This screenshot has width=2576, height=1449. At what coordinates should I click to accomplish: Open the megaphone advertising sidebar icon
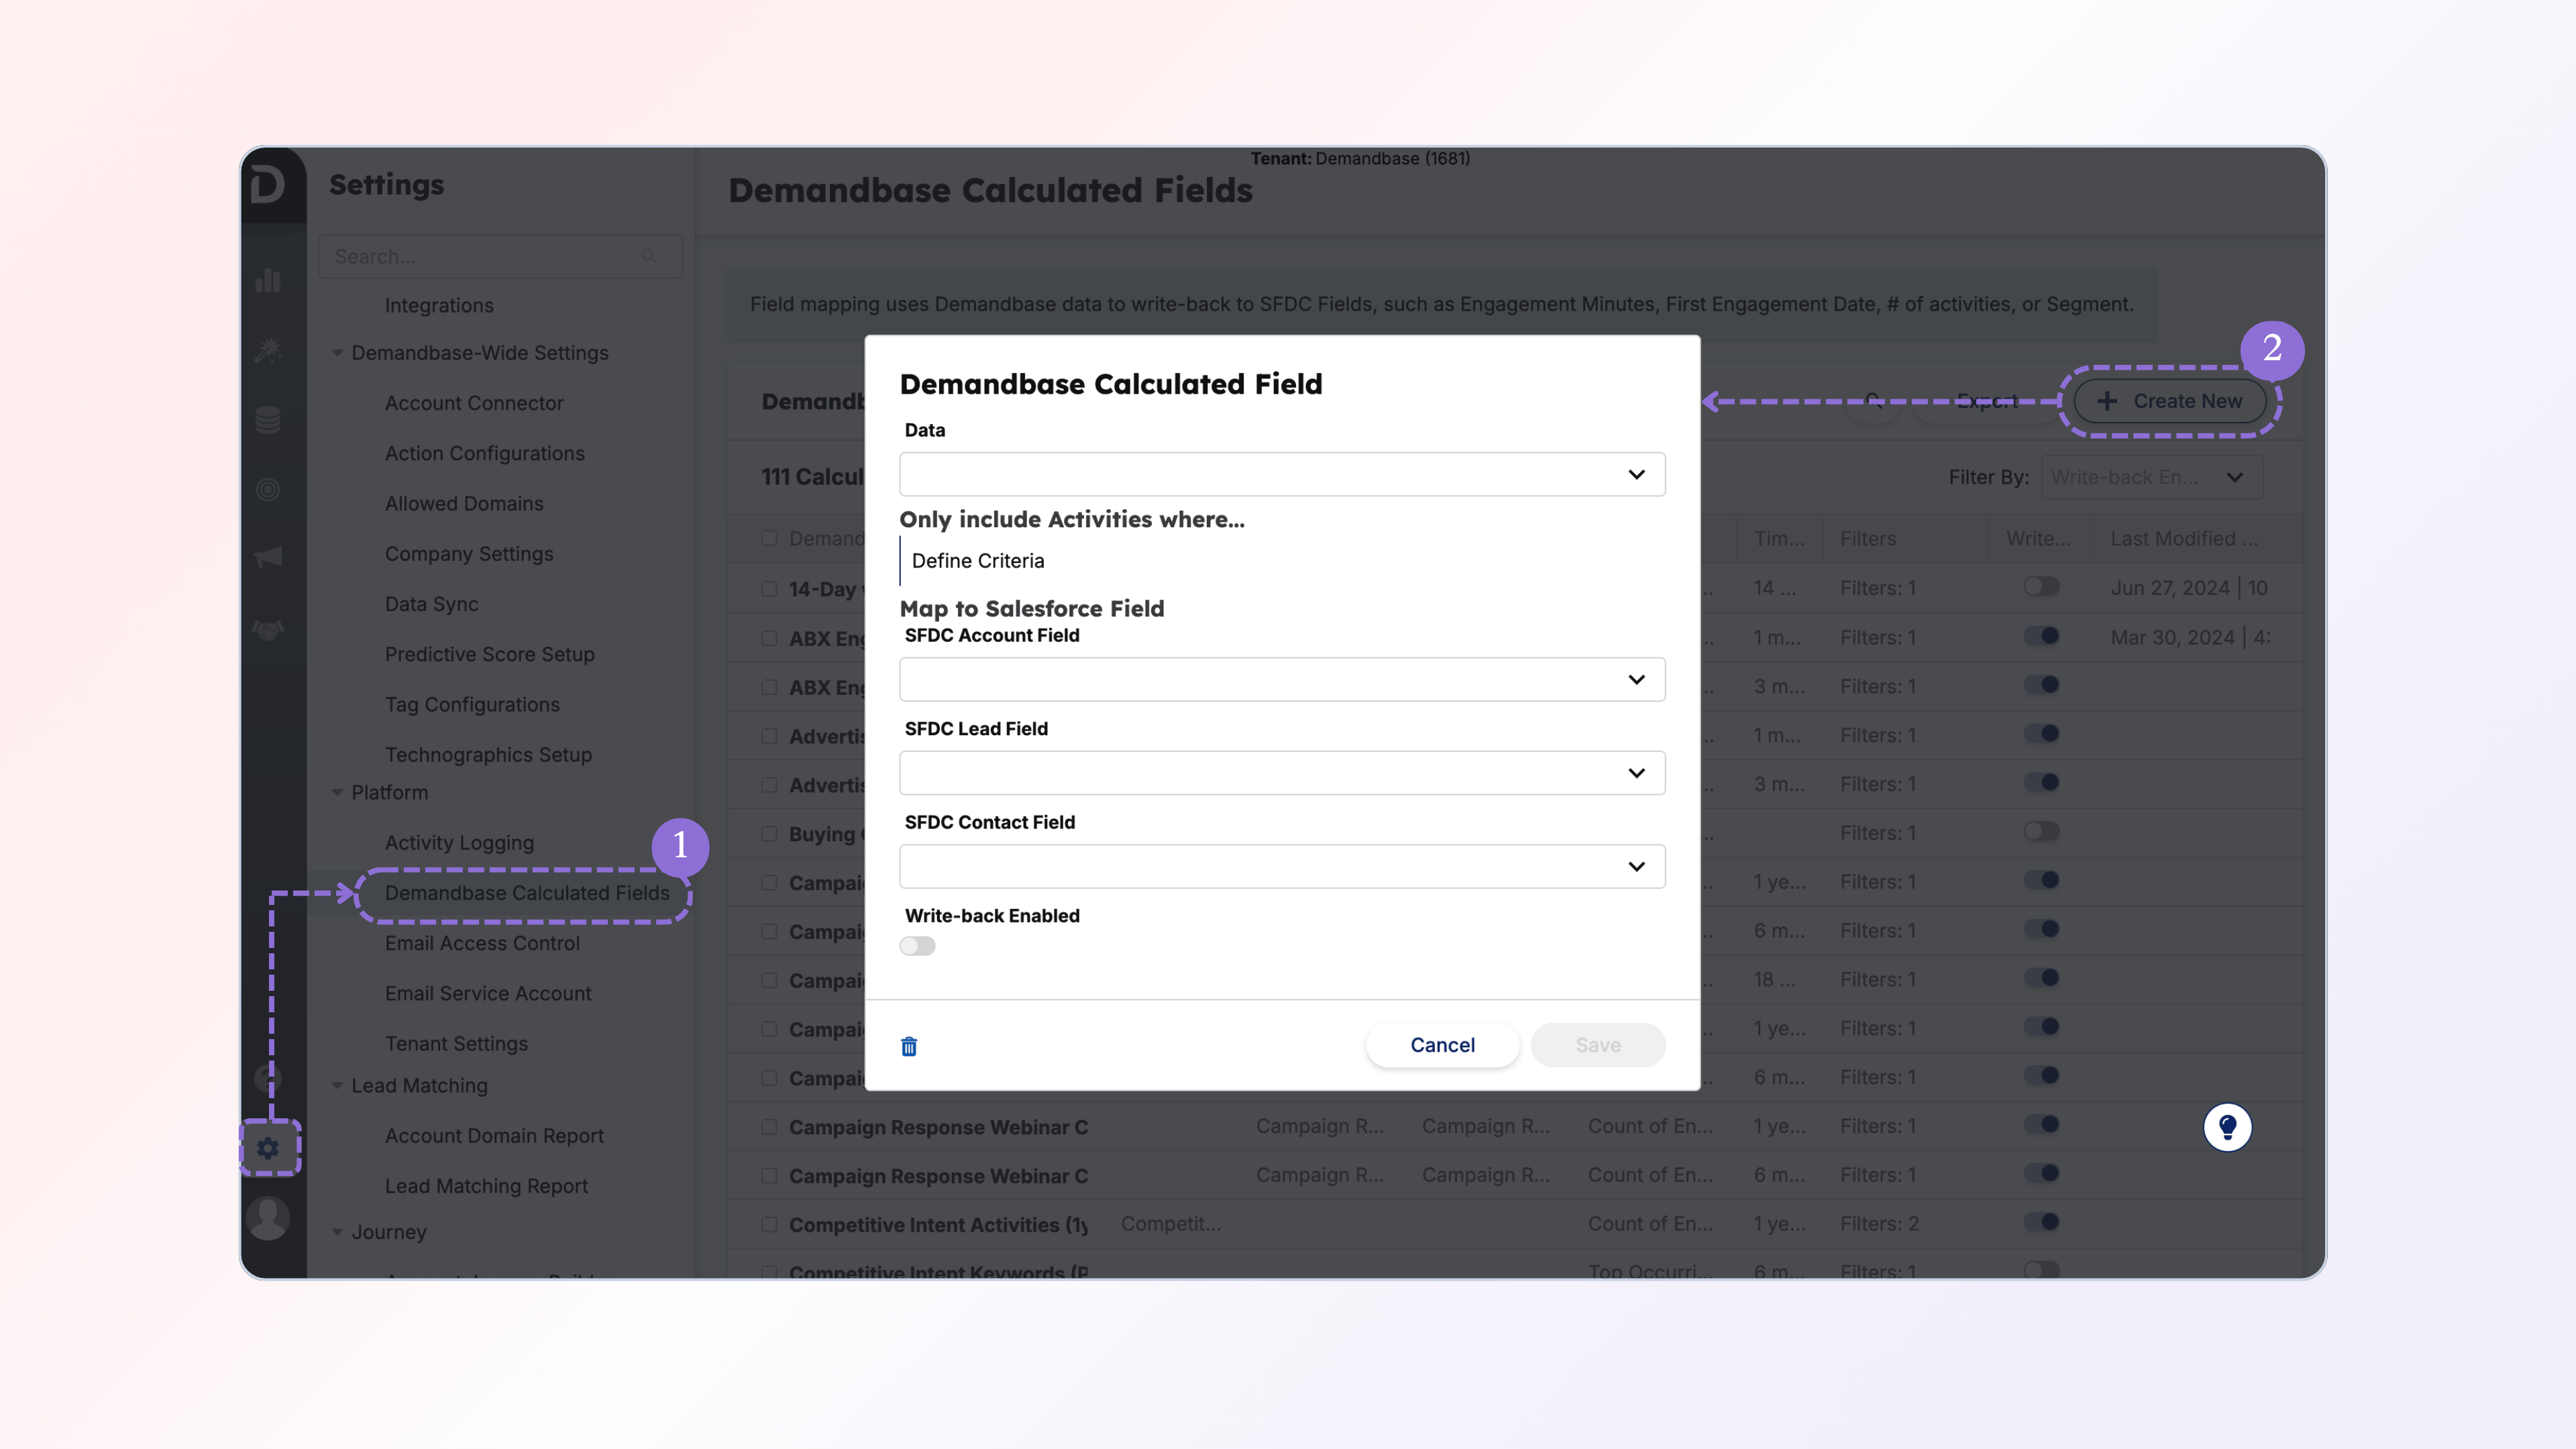coord(268,557)
